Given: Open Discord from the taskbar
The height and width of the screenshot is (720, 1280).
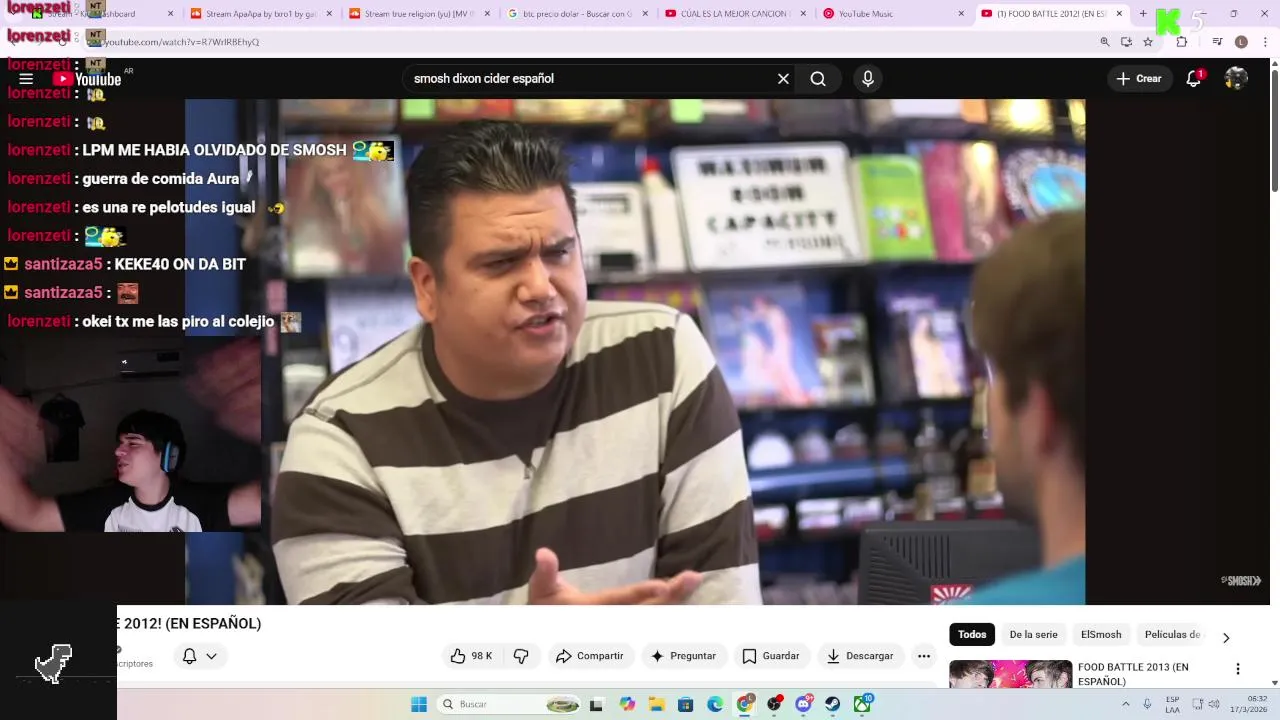Looking at the screenshot, I should pos(803,704).
